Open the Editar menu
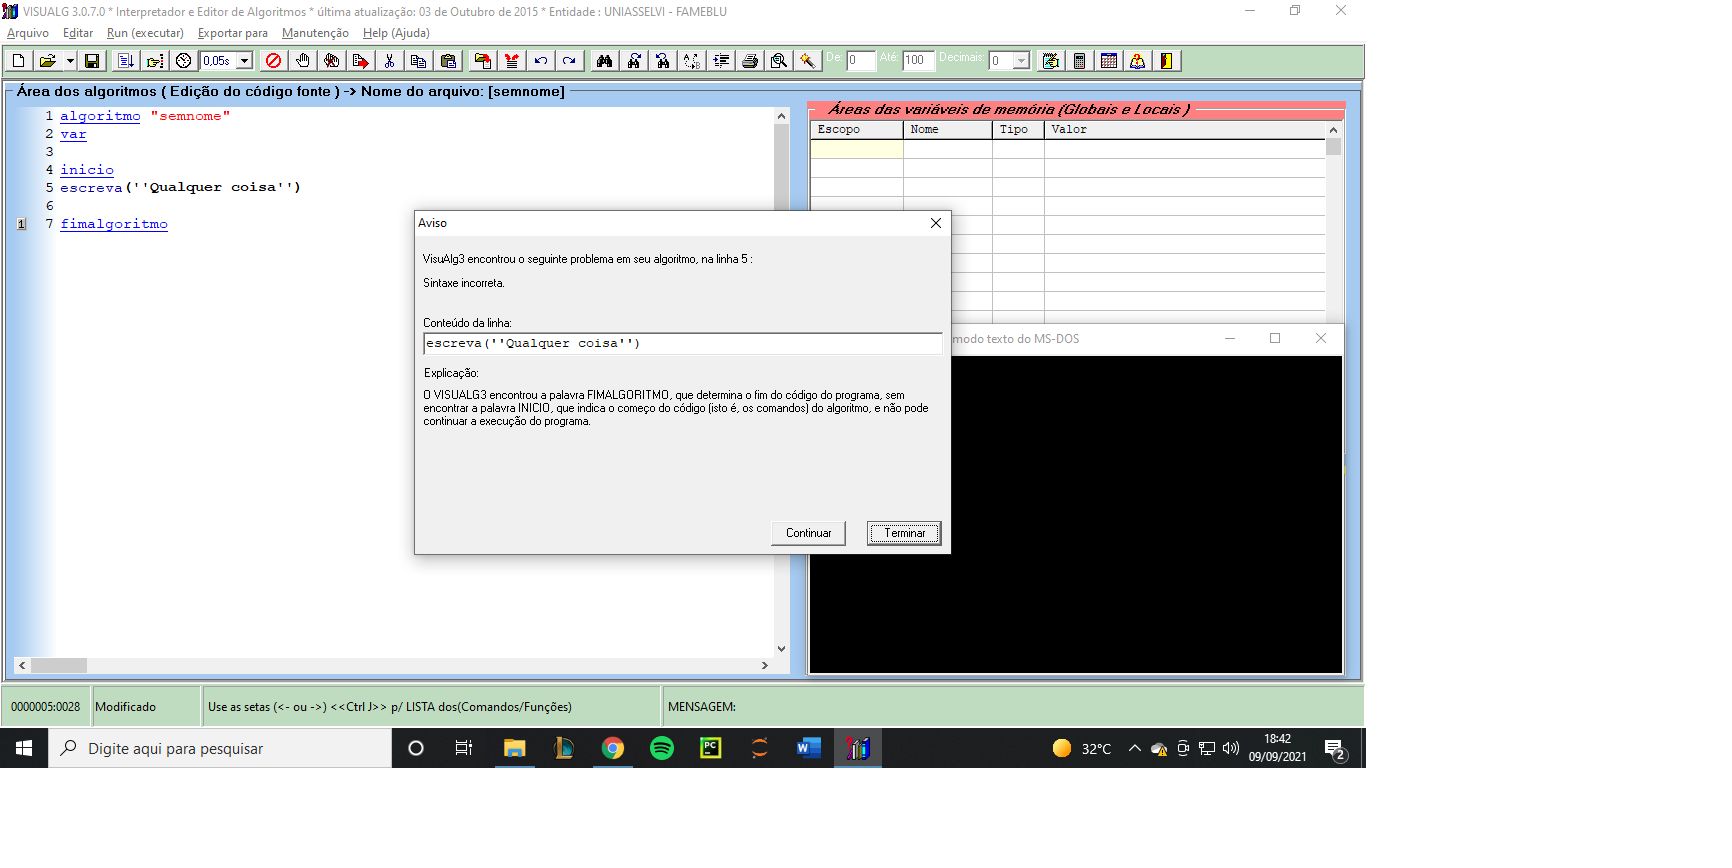This screenshot has width=1732, height=868. [x=78, y=33]
